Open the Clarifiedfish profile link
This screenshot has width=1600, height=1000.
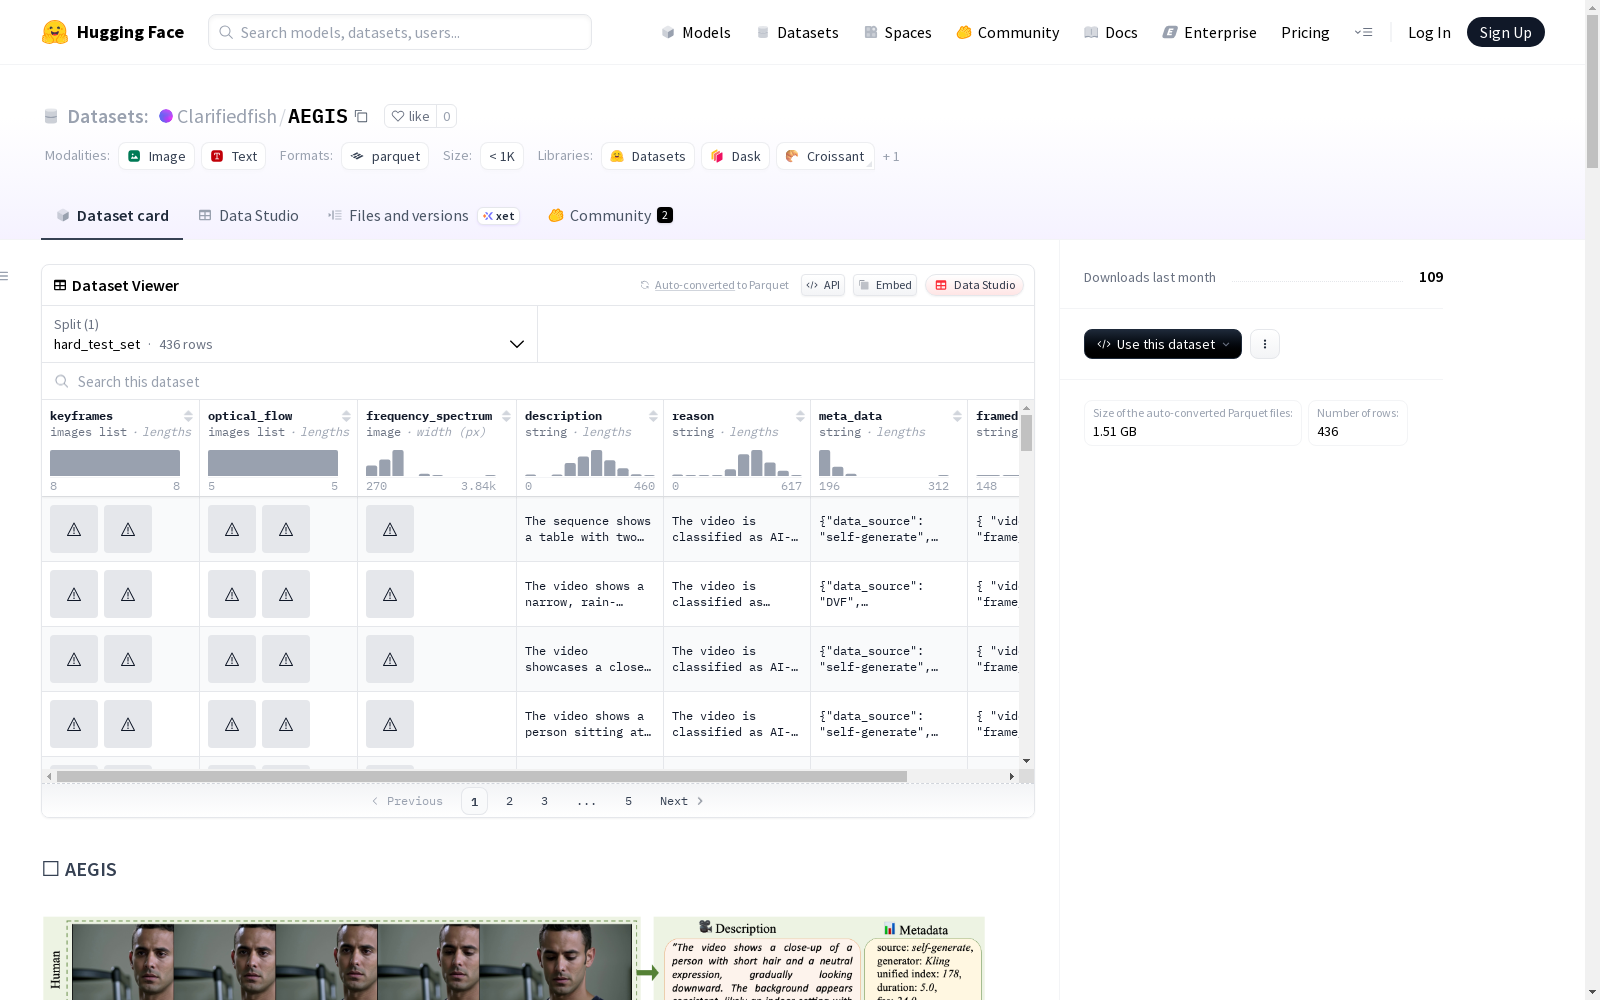226,116
